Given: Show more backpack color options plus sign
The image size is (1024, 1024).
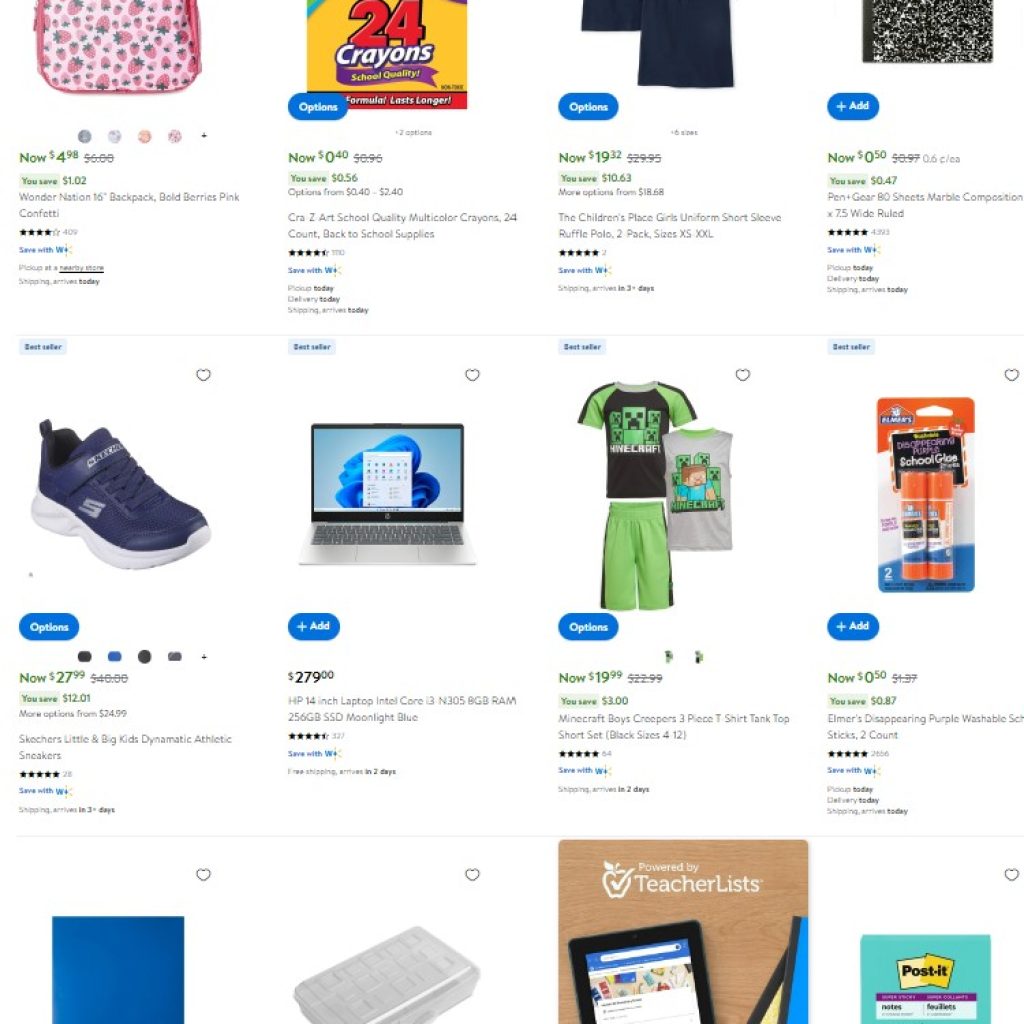Looking at the screenshot, I should [204, 136].
